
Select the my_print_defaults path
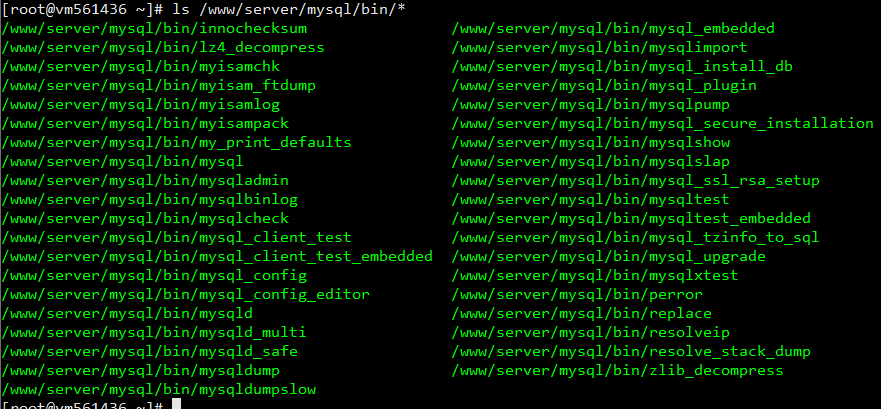176,142
